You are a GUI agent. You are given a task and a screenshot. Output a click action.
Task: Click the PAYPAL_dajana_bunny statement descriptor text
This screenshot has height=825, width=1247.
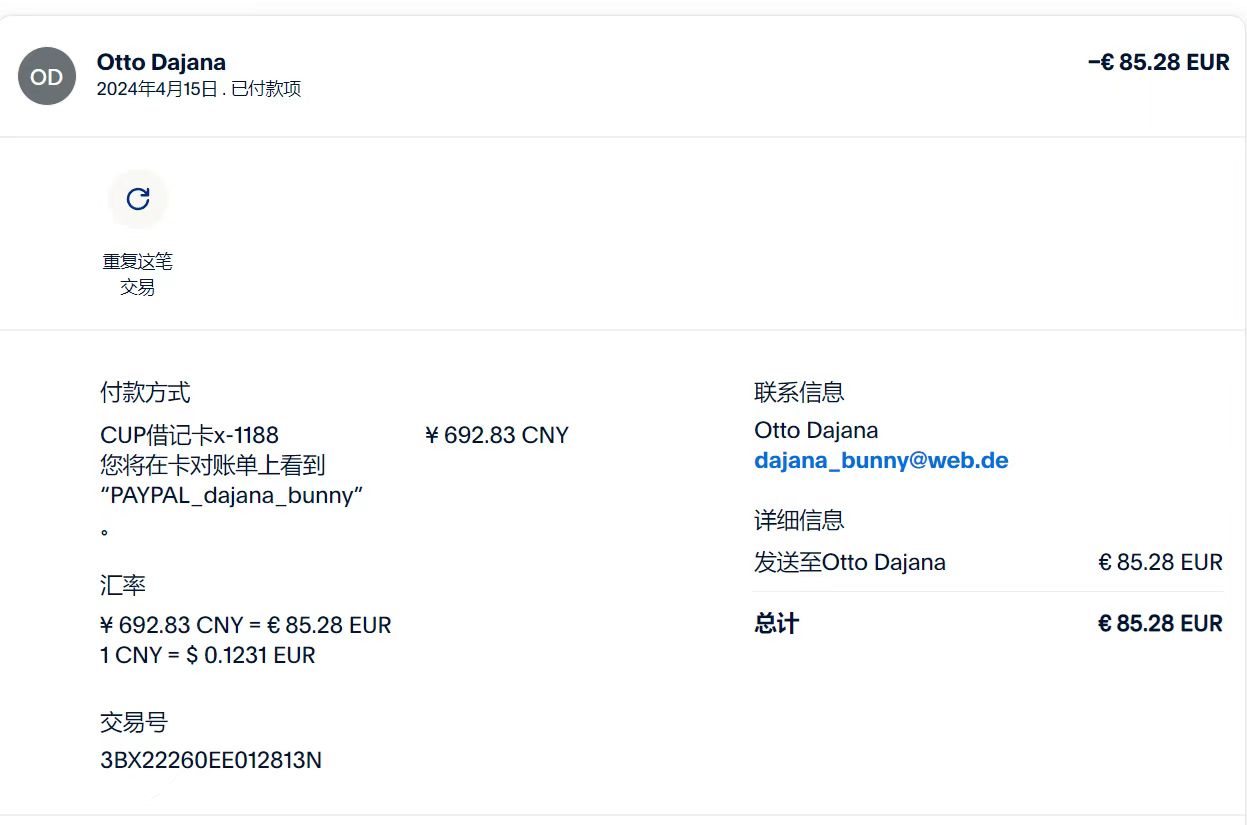[231, 495]
